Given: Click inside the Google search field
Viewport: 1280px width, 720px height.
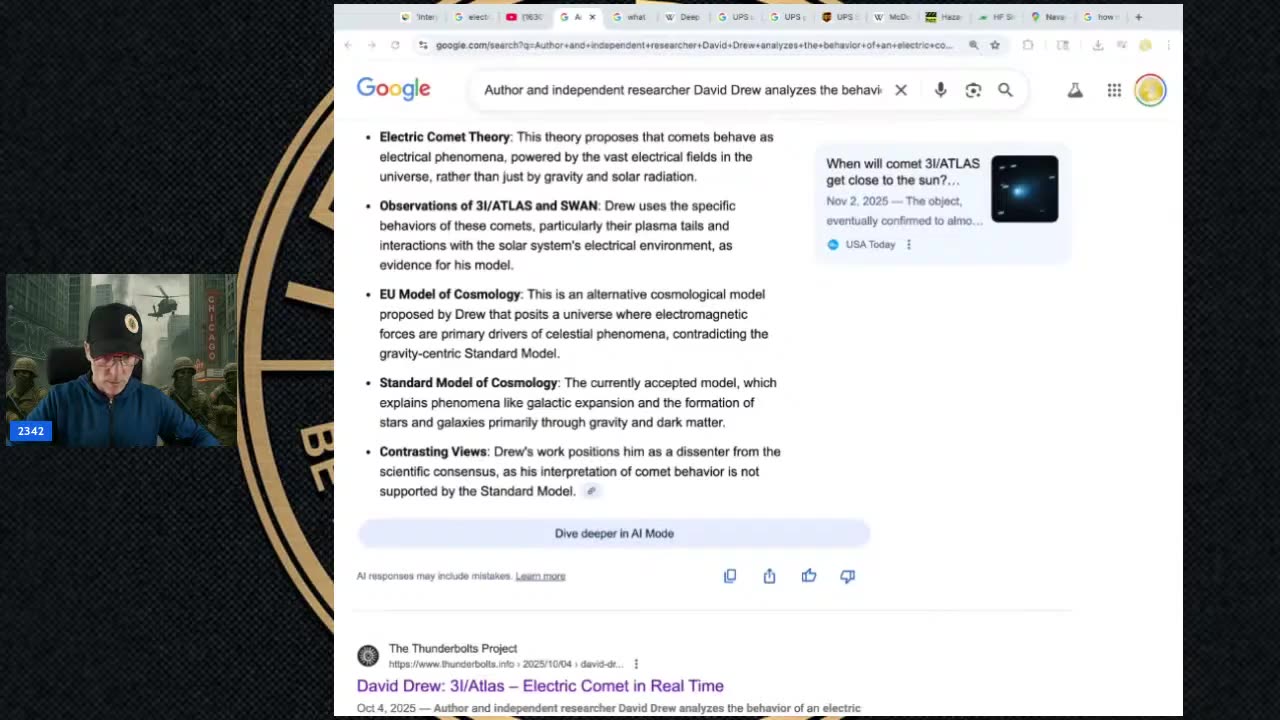Looking at the screenshot, I should point(683,90).
